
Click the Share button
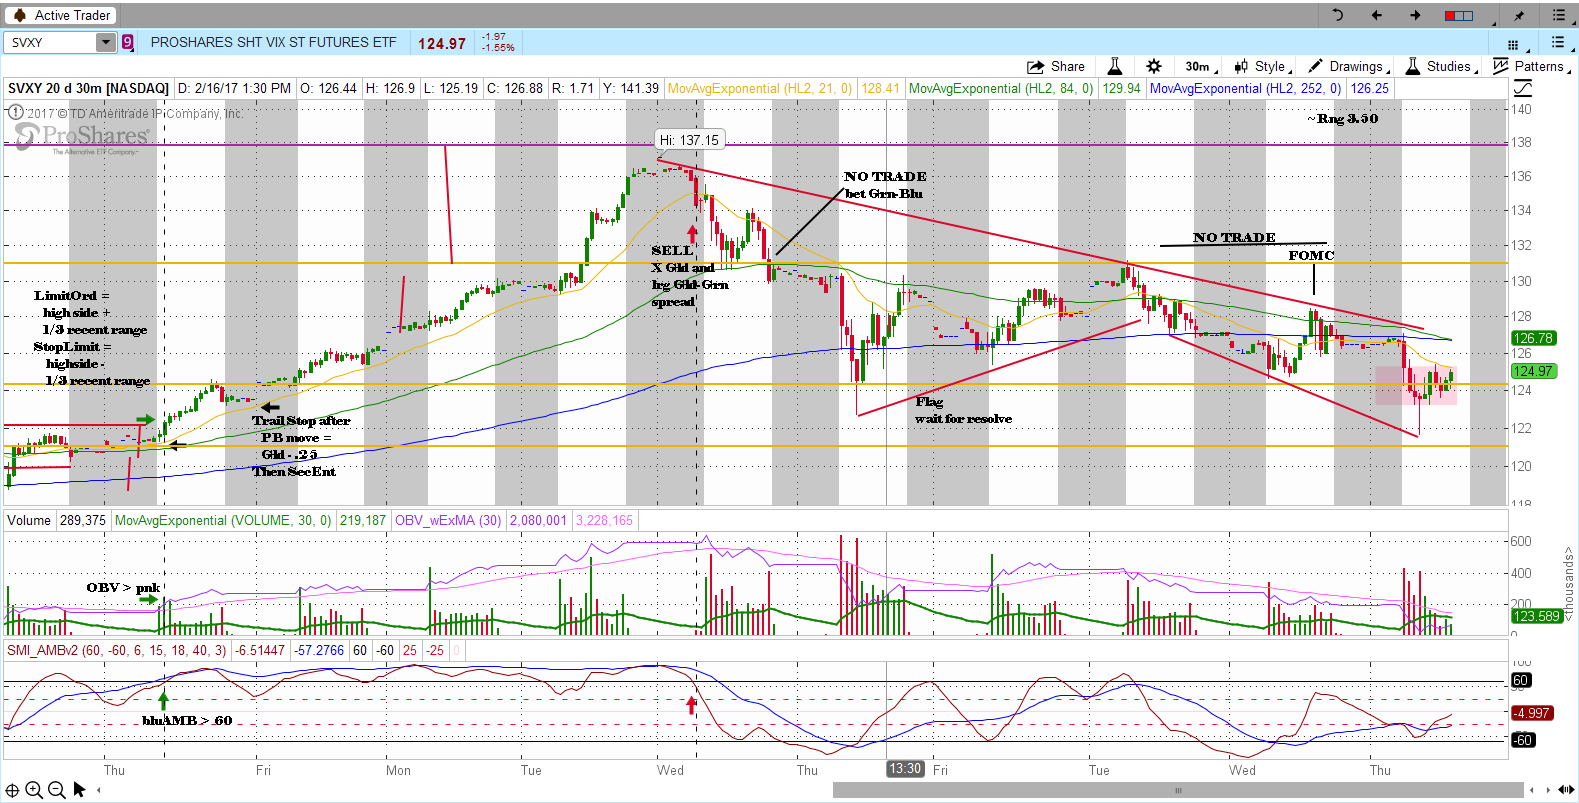point(1056,66)
